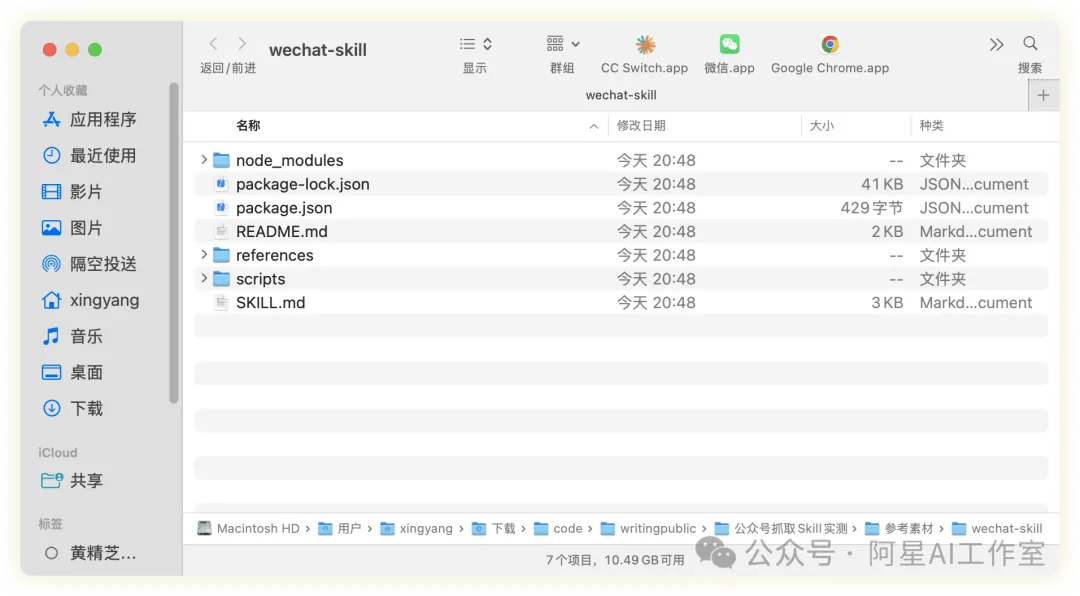The height and width of the screenshot is (596, 1080).
Task: Open 隔空投送 in sidebar
Action: pos(90,264)
